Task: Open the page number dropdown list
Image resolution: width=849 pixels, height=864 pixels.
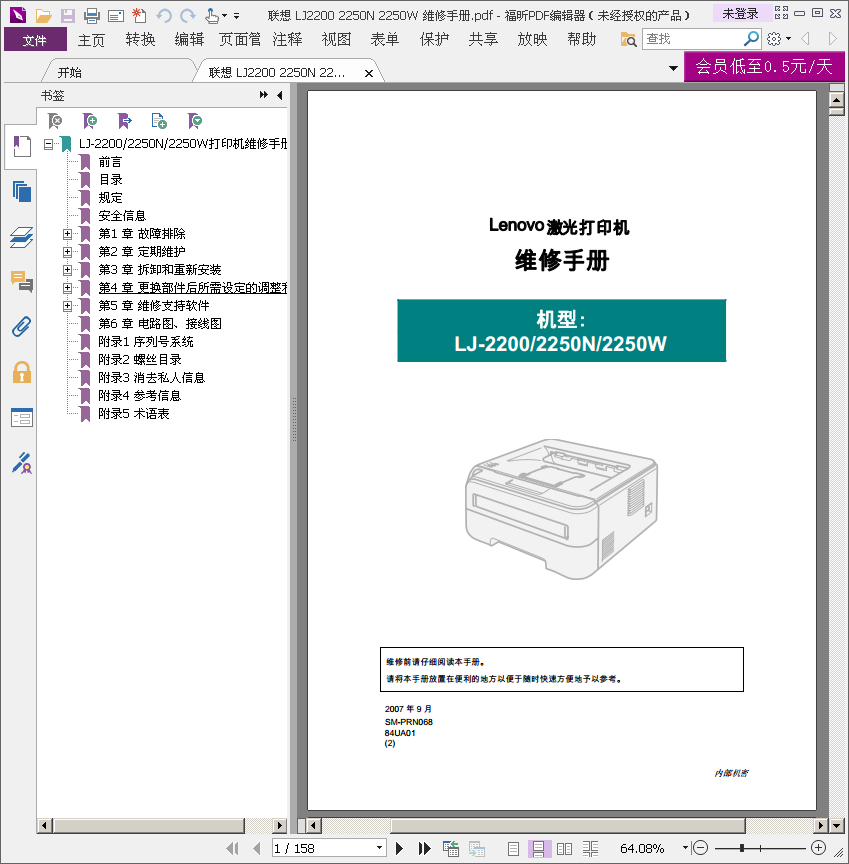Action: coord(380,848)
